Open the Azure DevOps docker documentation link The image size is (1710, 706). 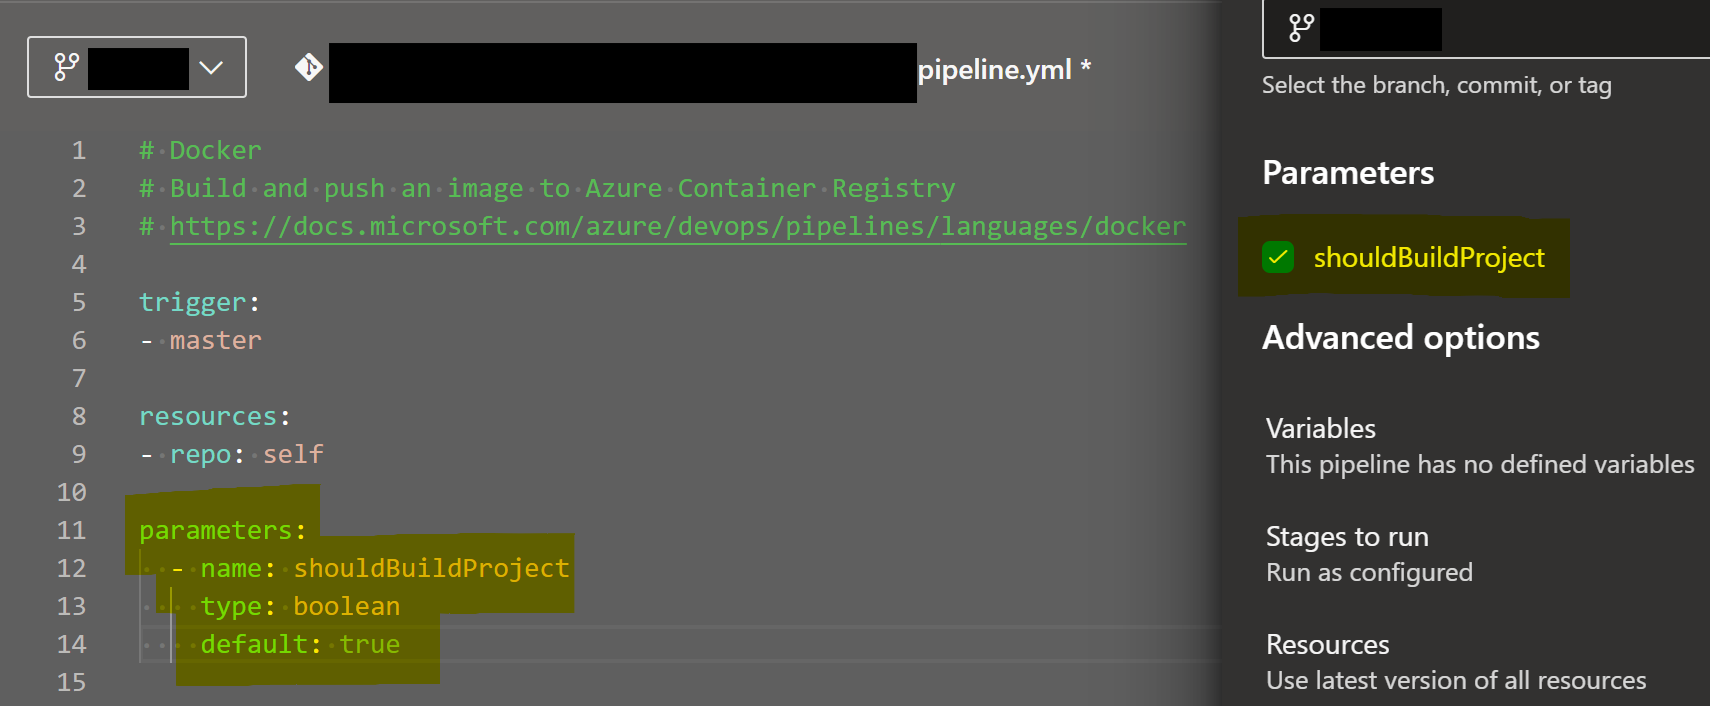[x=678, y=226]
